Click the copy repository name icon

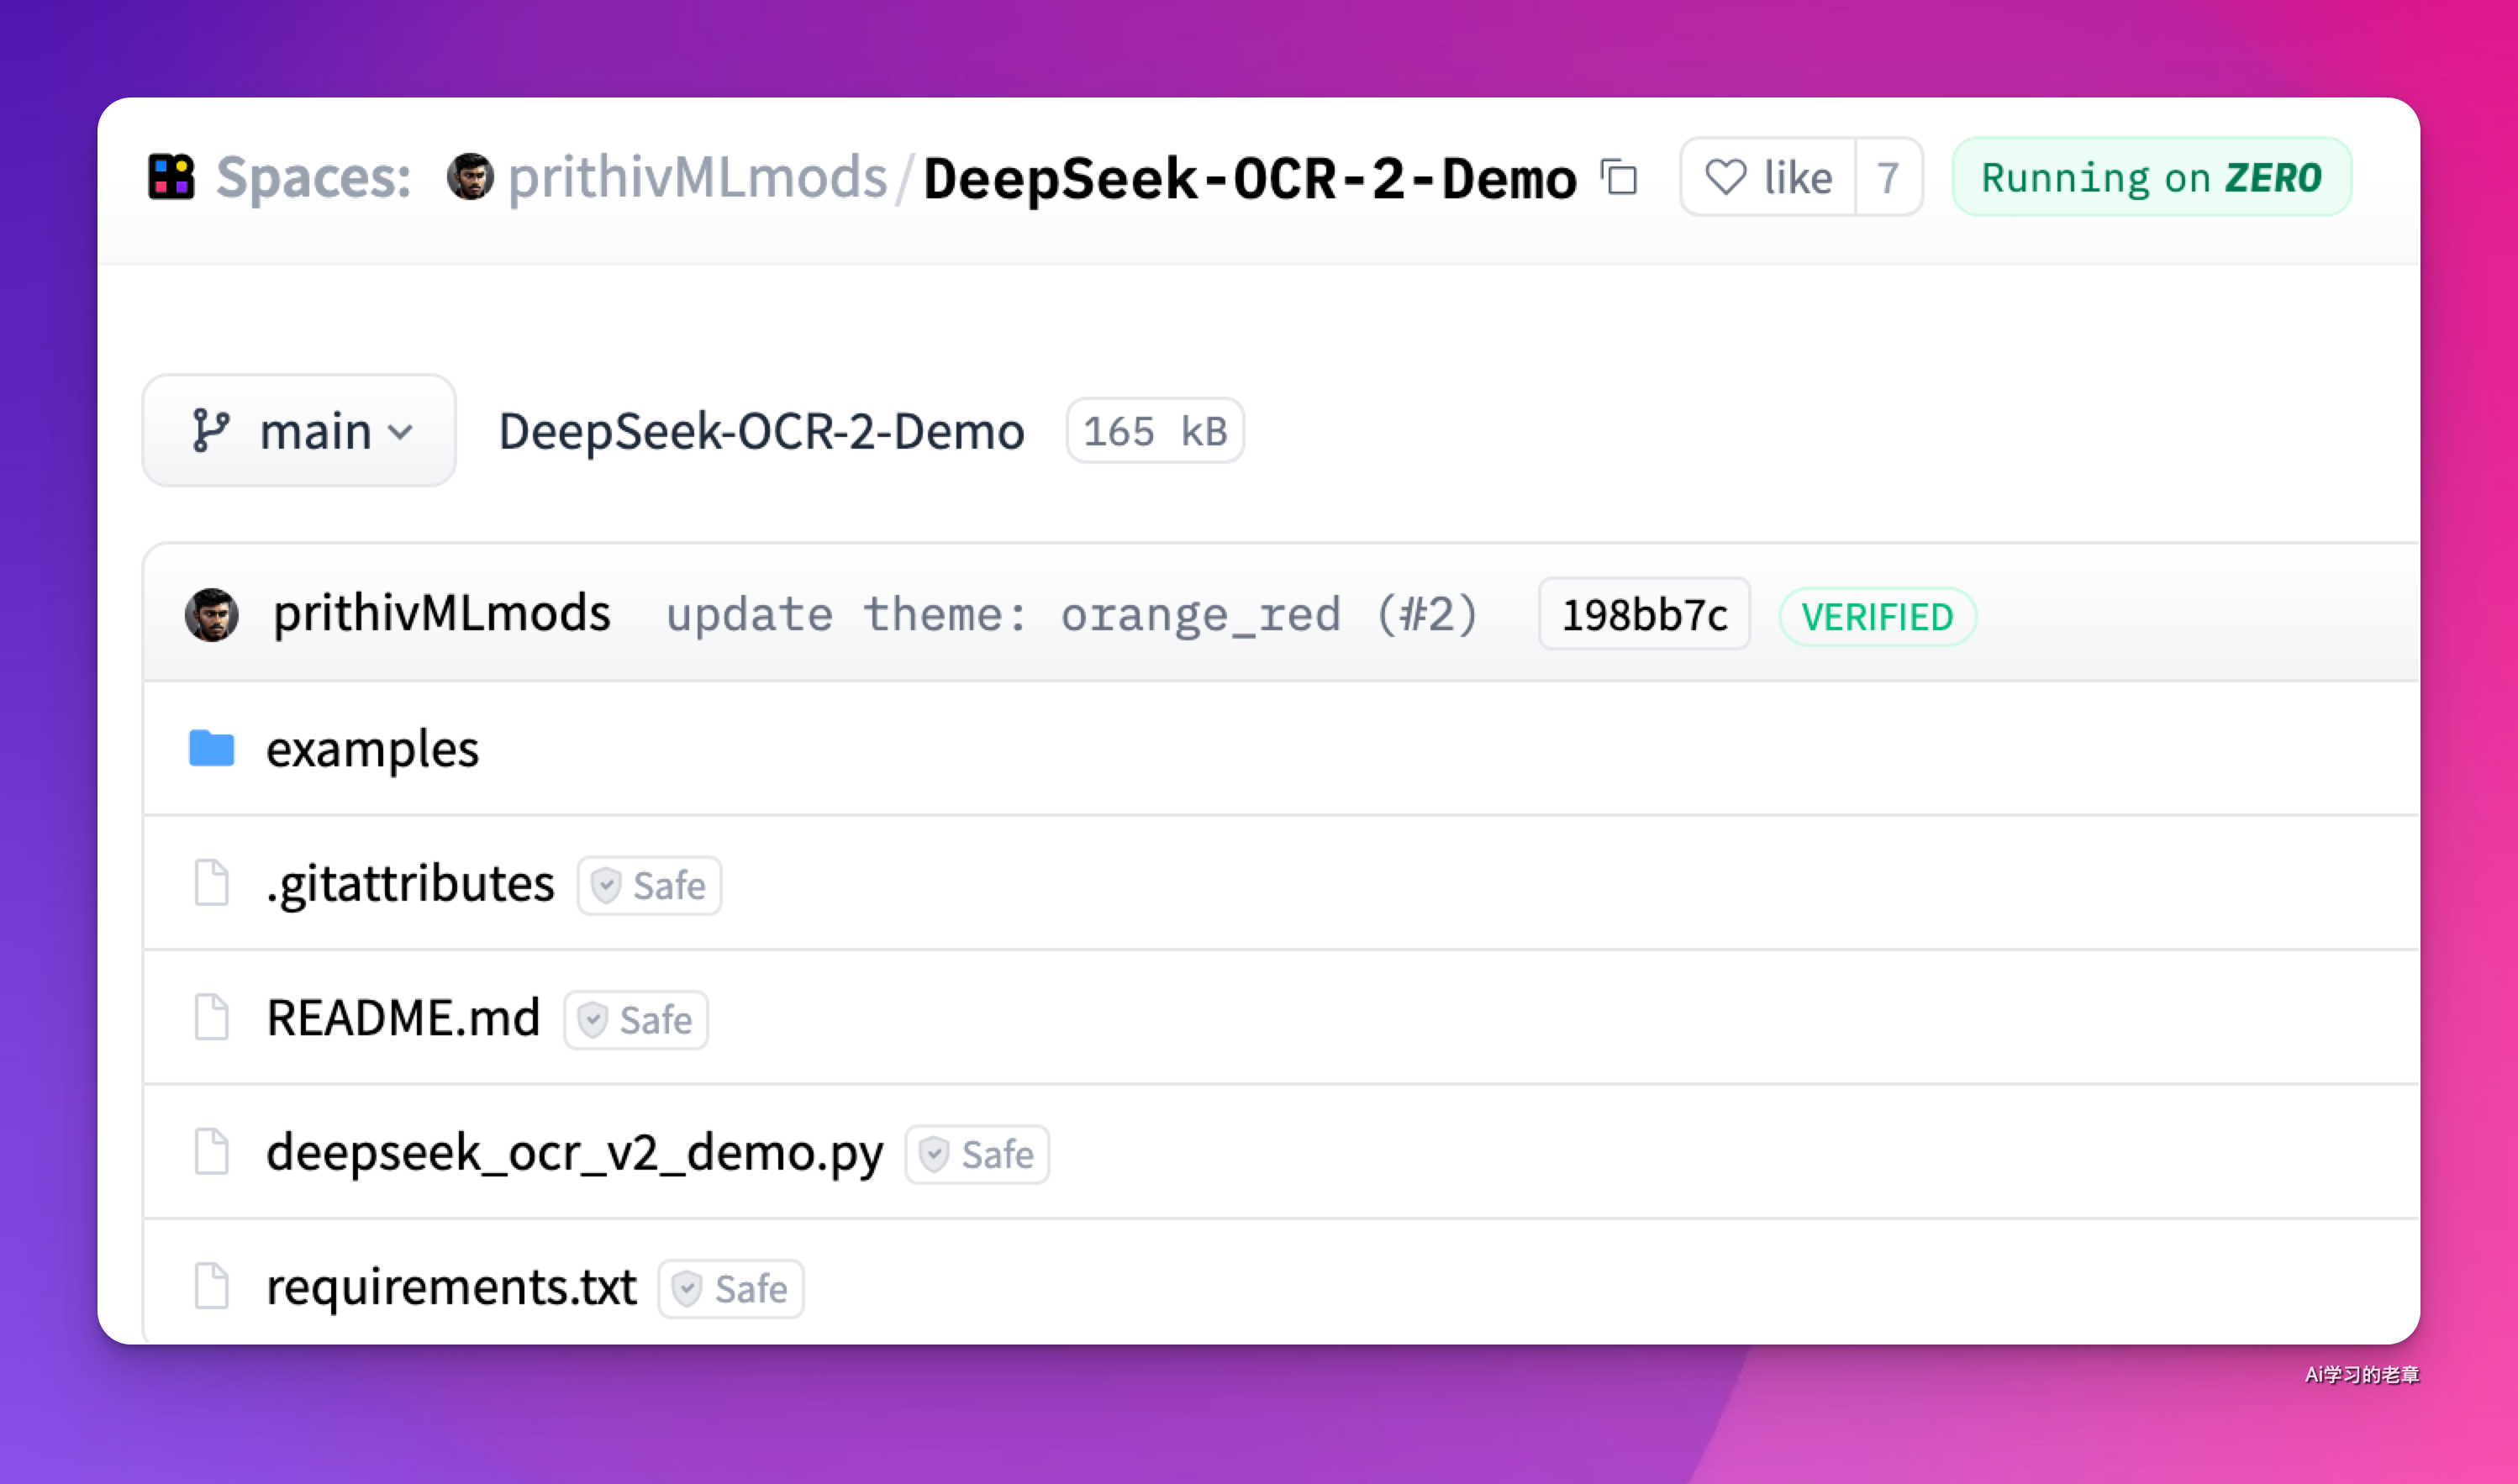pos(1619,178)
